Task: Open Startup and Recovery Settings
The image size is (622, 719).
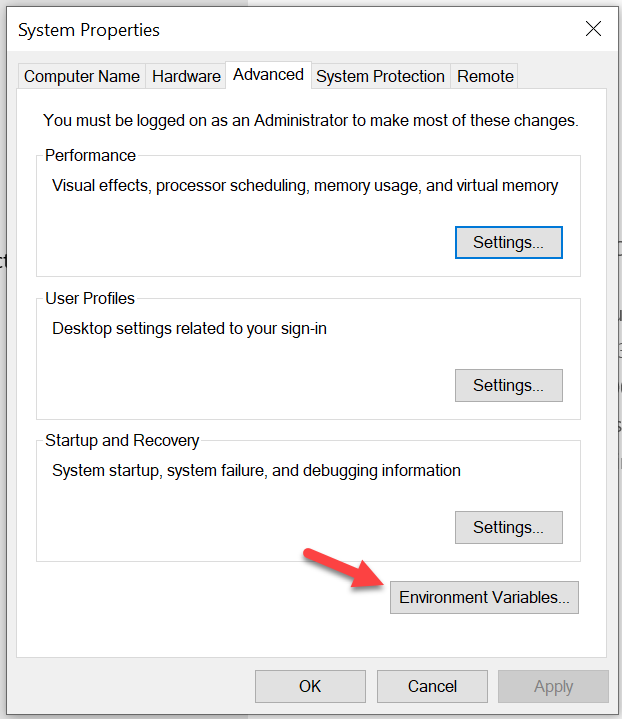Action: tap(508, 527)
